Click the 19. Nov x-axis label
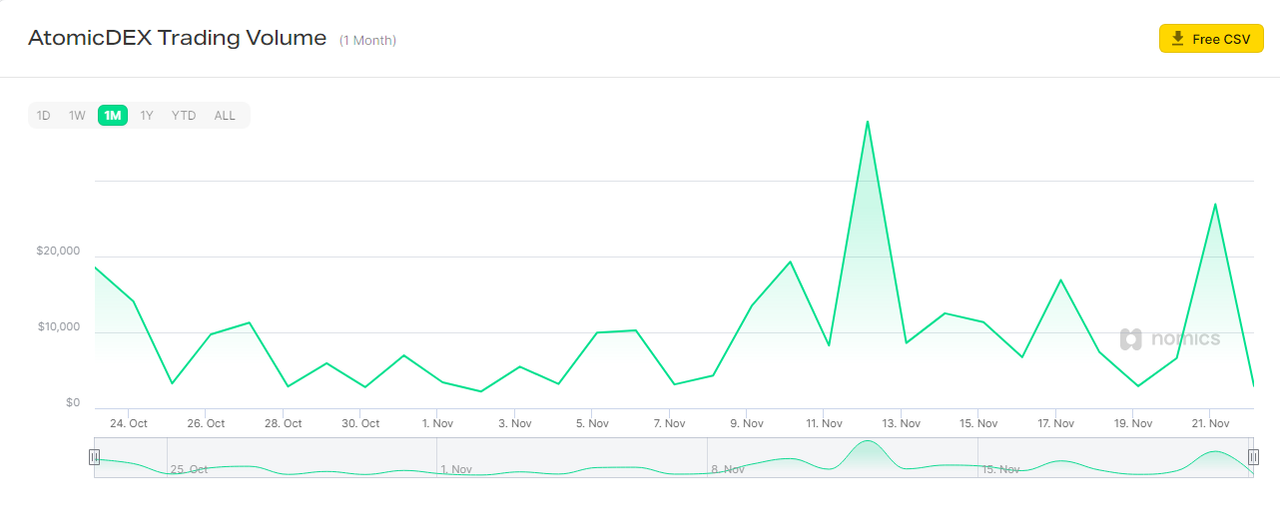 1133,423
